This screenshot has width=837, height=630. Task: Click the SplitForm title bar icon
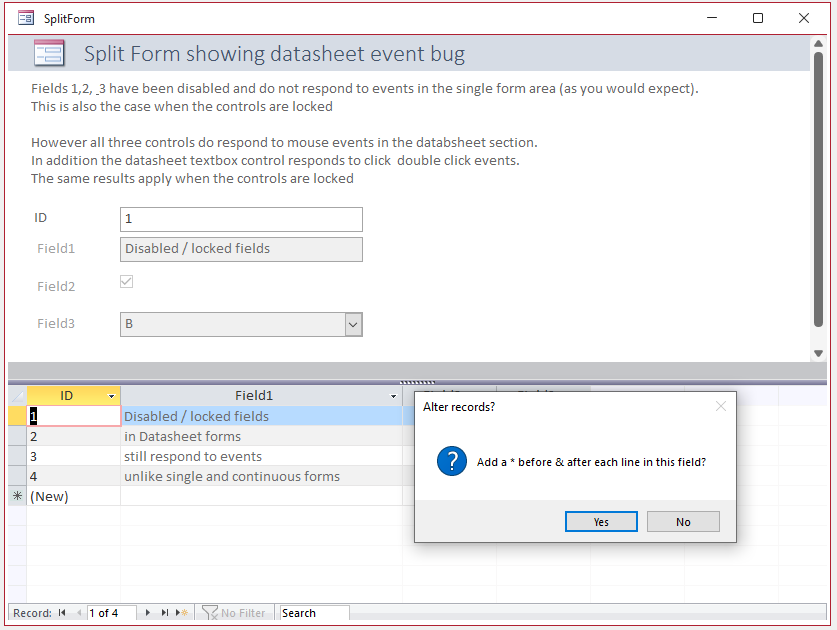tap(26, 18)
